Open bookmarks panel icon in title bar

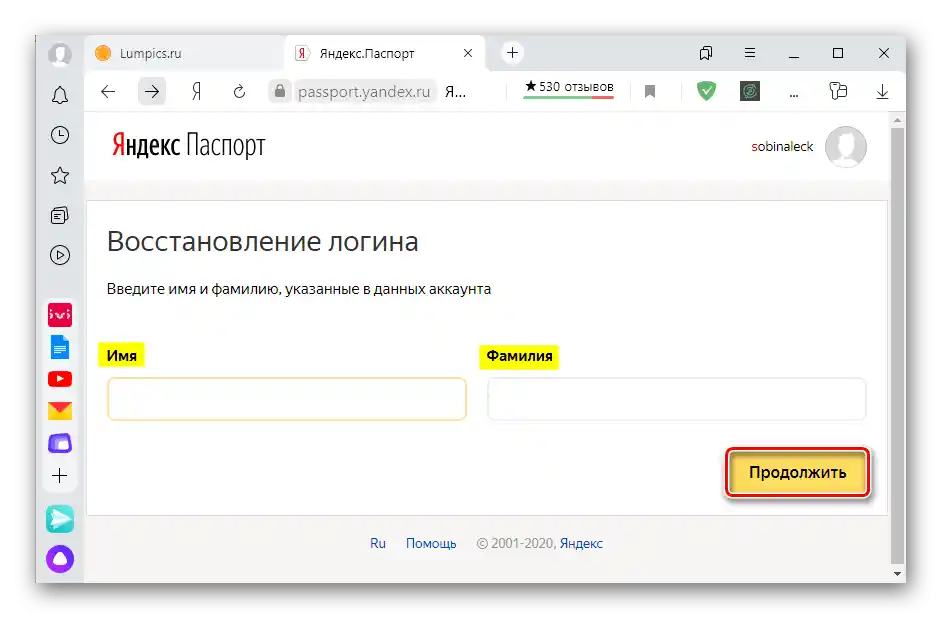click(x=706, y=53)
